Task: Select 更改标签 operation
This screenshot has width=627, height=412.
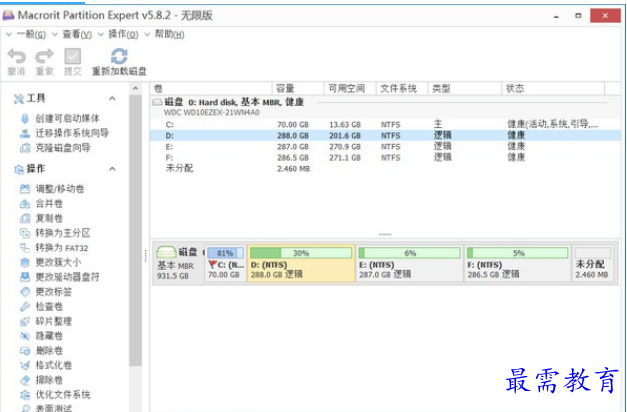Action: [x=53, y=292]
